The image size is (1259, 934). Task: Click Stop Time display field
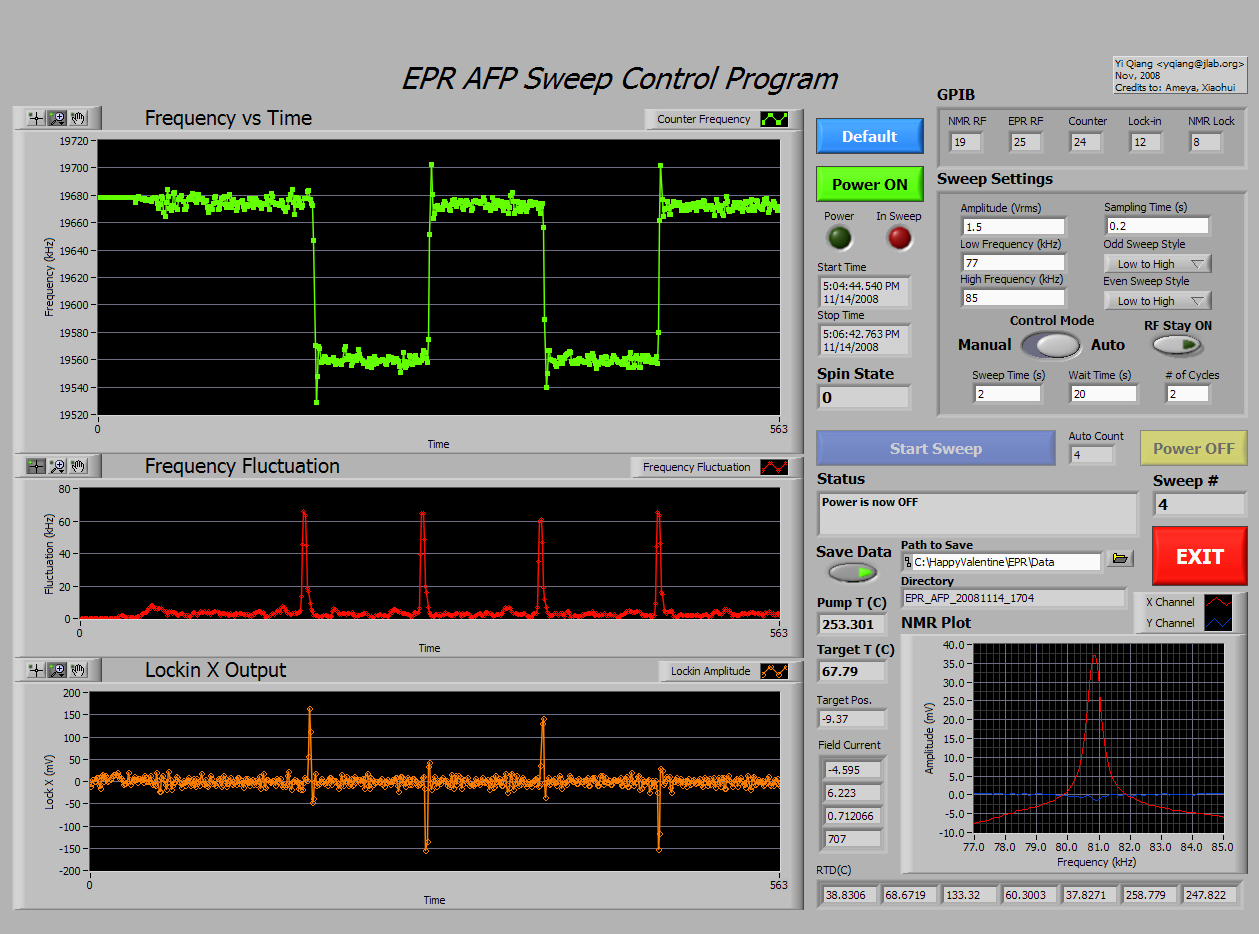click(x=864, y=339)
